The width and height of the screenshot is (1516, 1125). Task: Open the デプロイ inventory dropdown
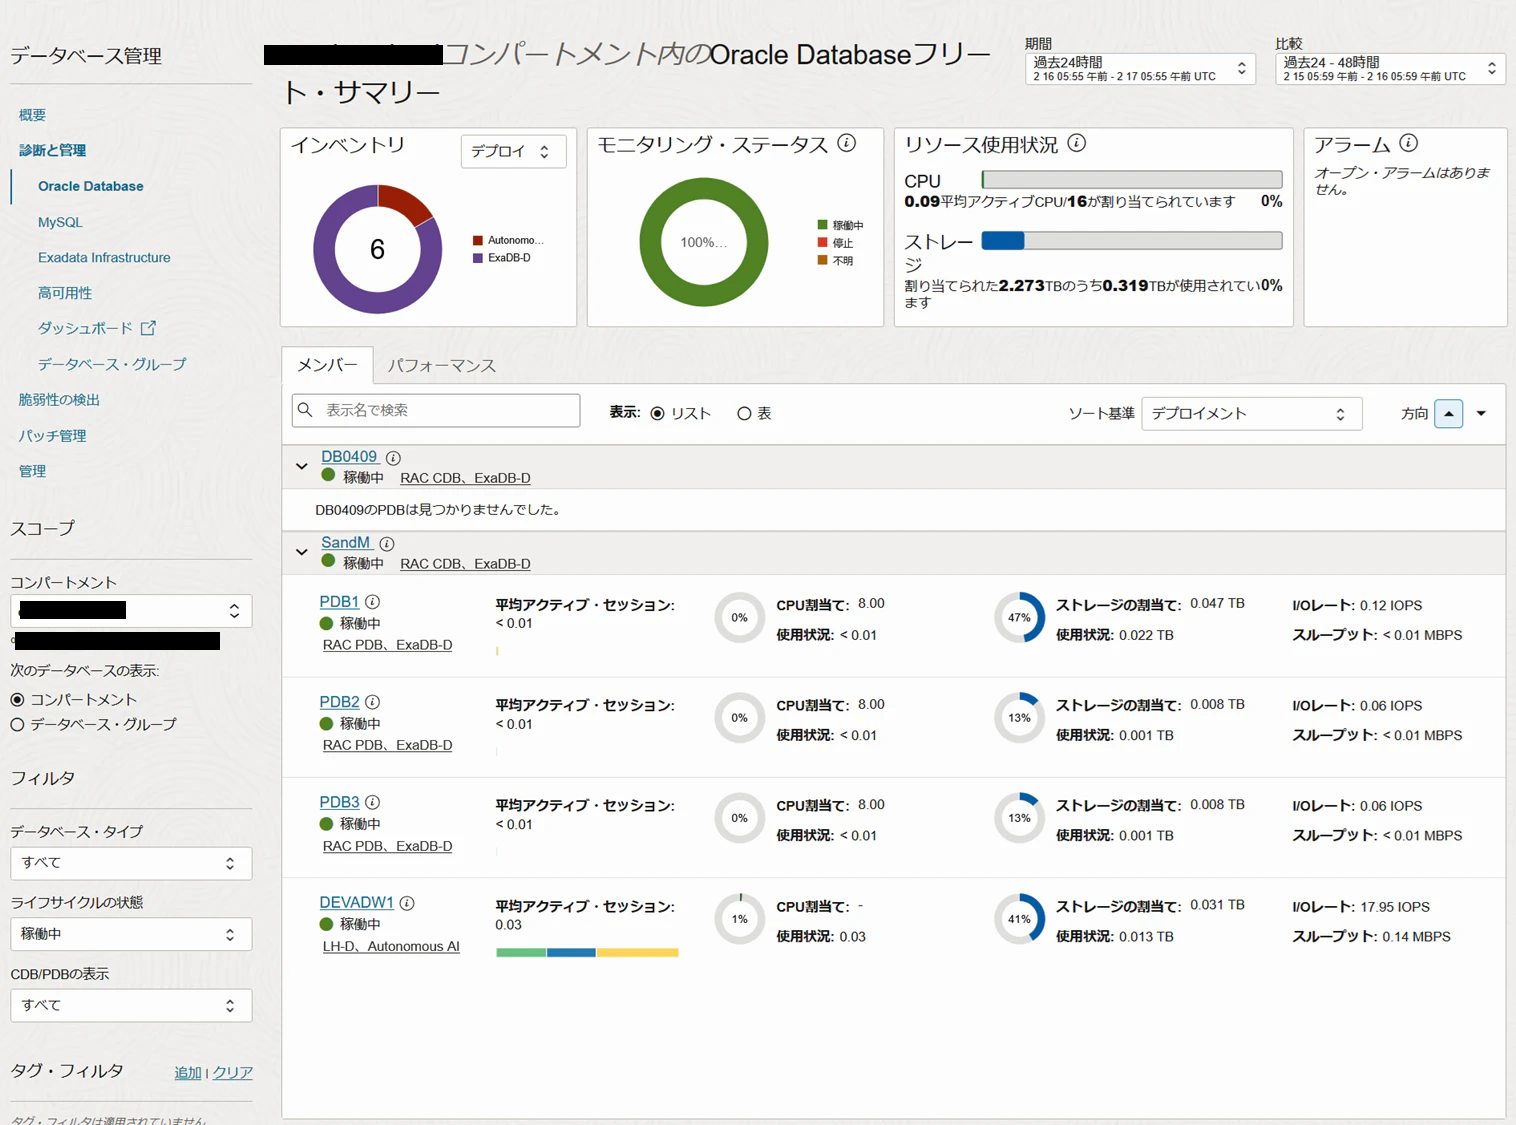pos(513,151)
